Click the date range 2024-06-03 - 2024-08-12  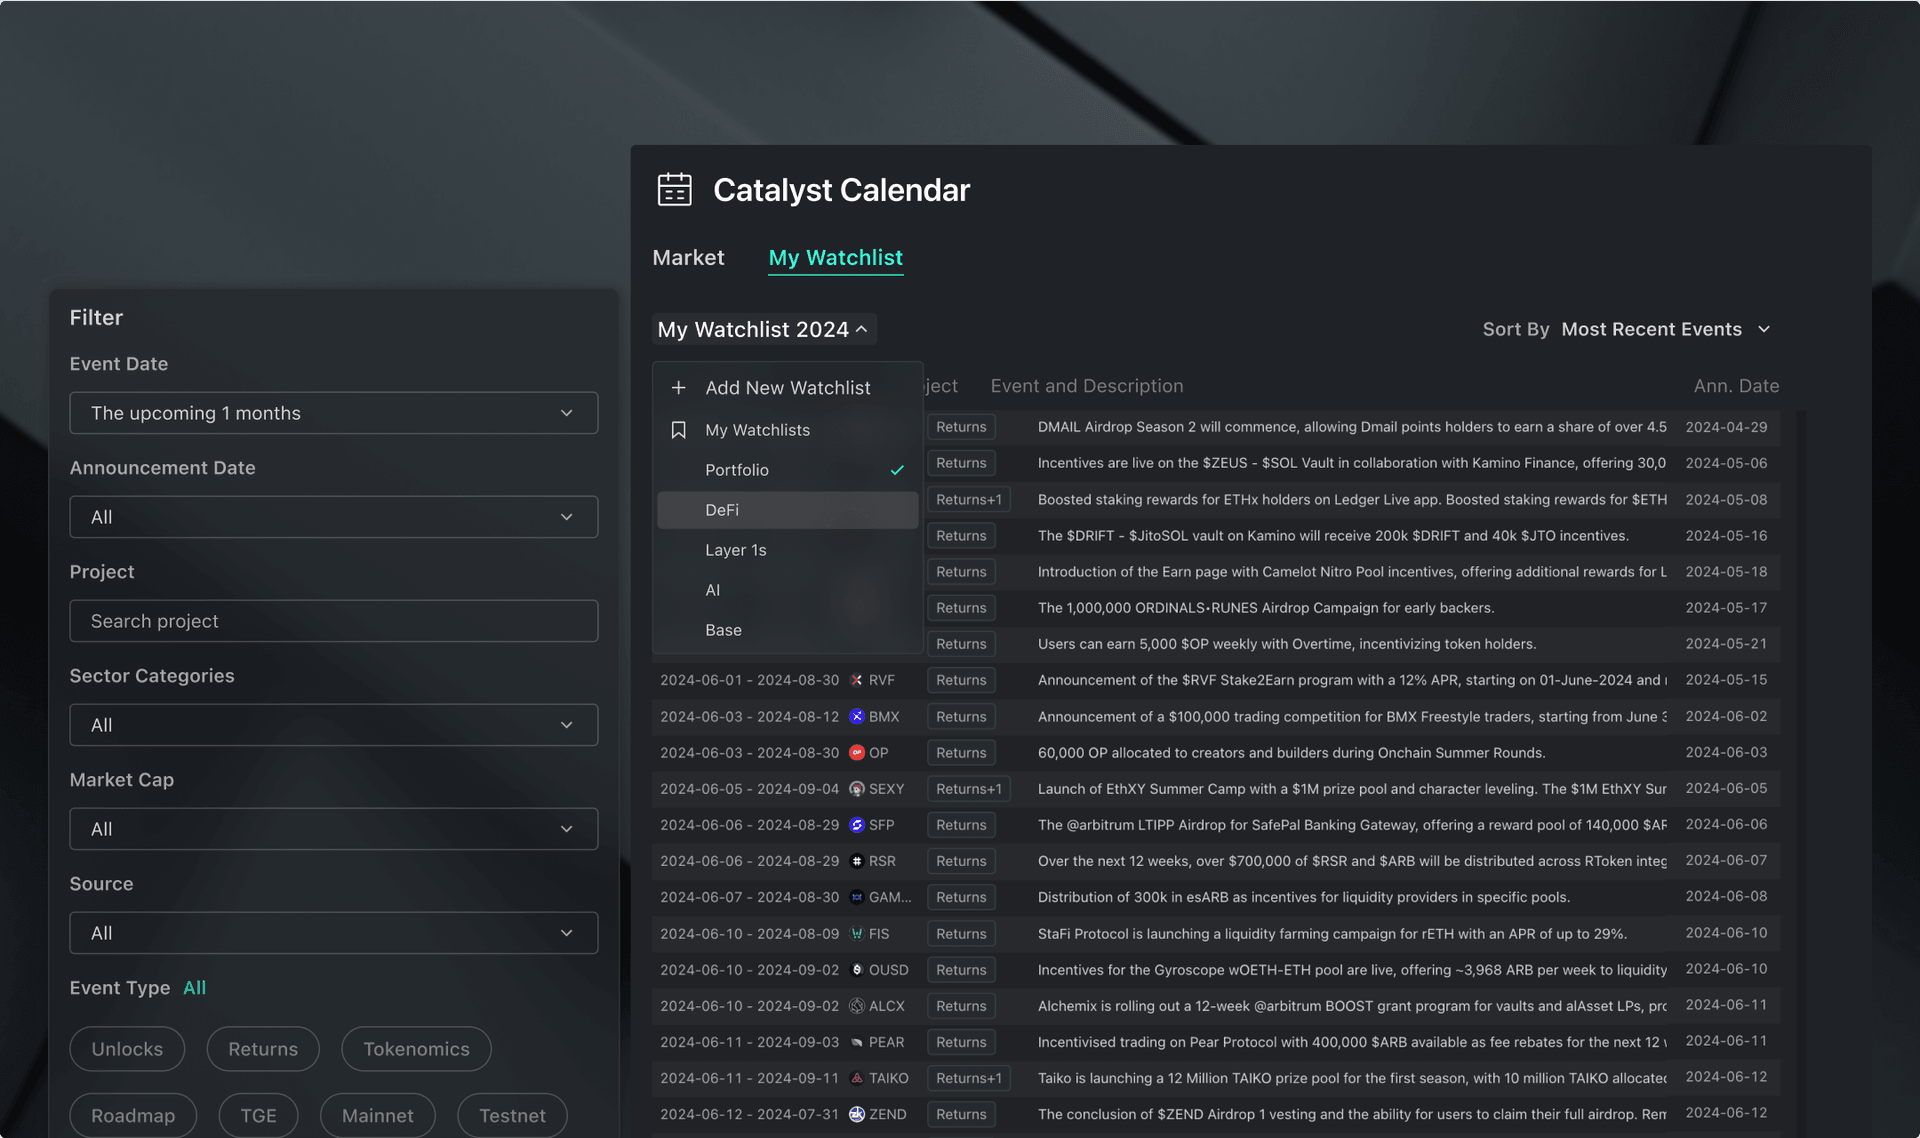click(750, 717)
